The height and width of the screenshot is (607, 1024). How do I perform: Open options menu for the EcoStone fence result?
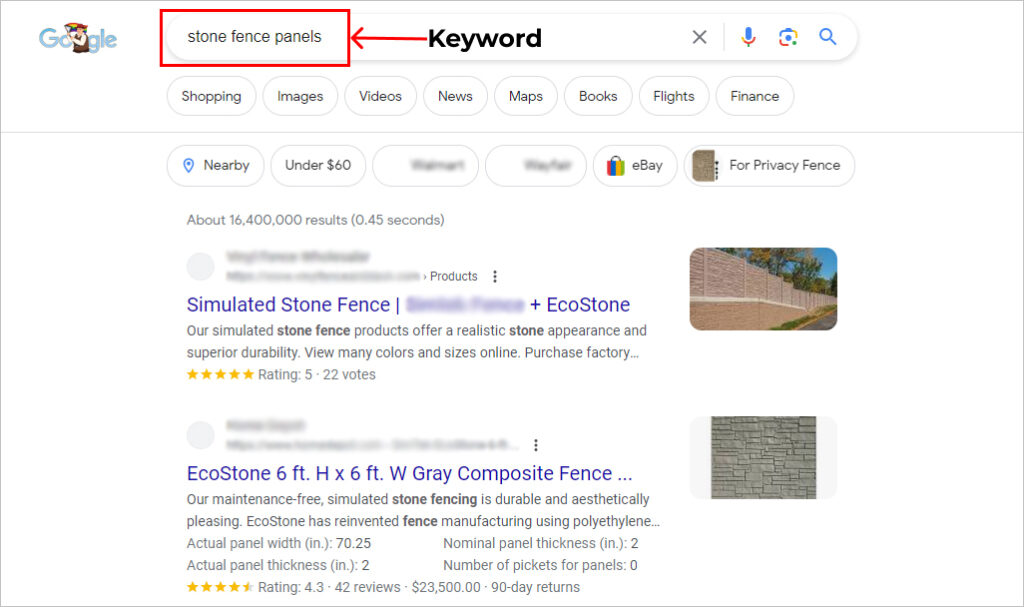click(537, 445)
